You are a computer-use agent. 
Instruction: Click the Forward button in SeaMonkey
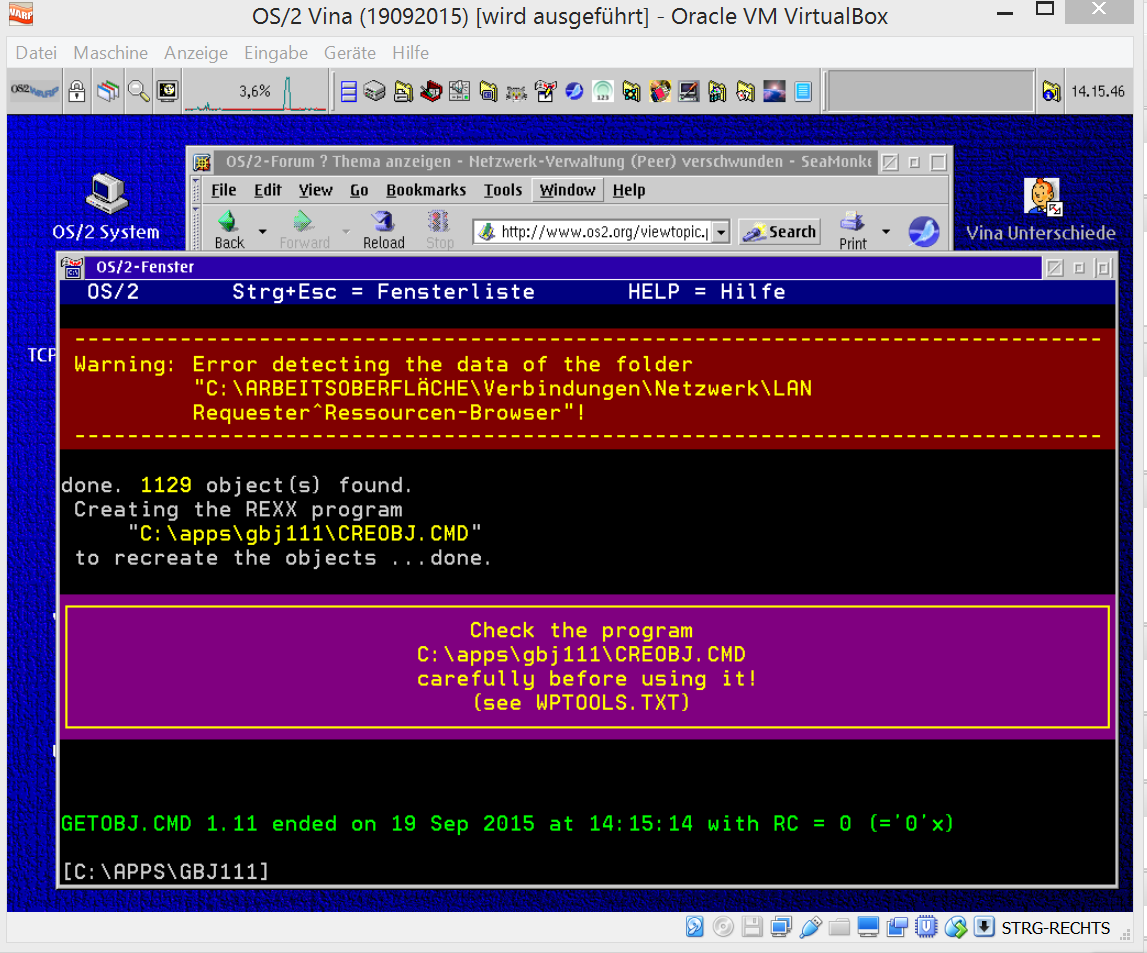[304, 230]
